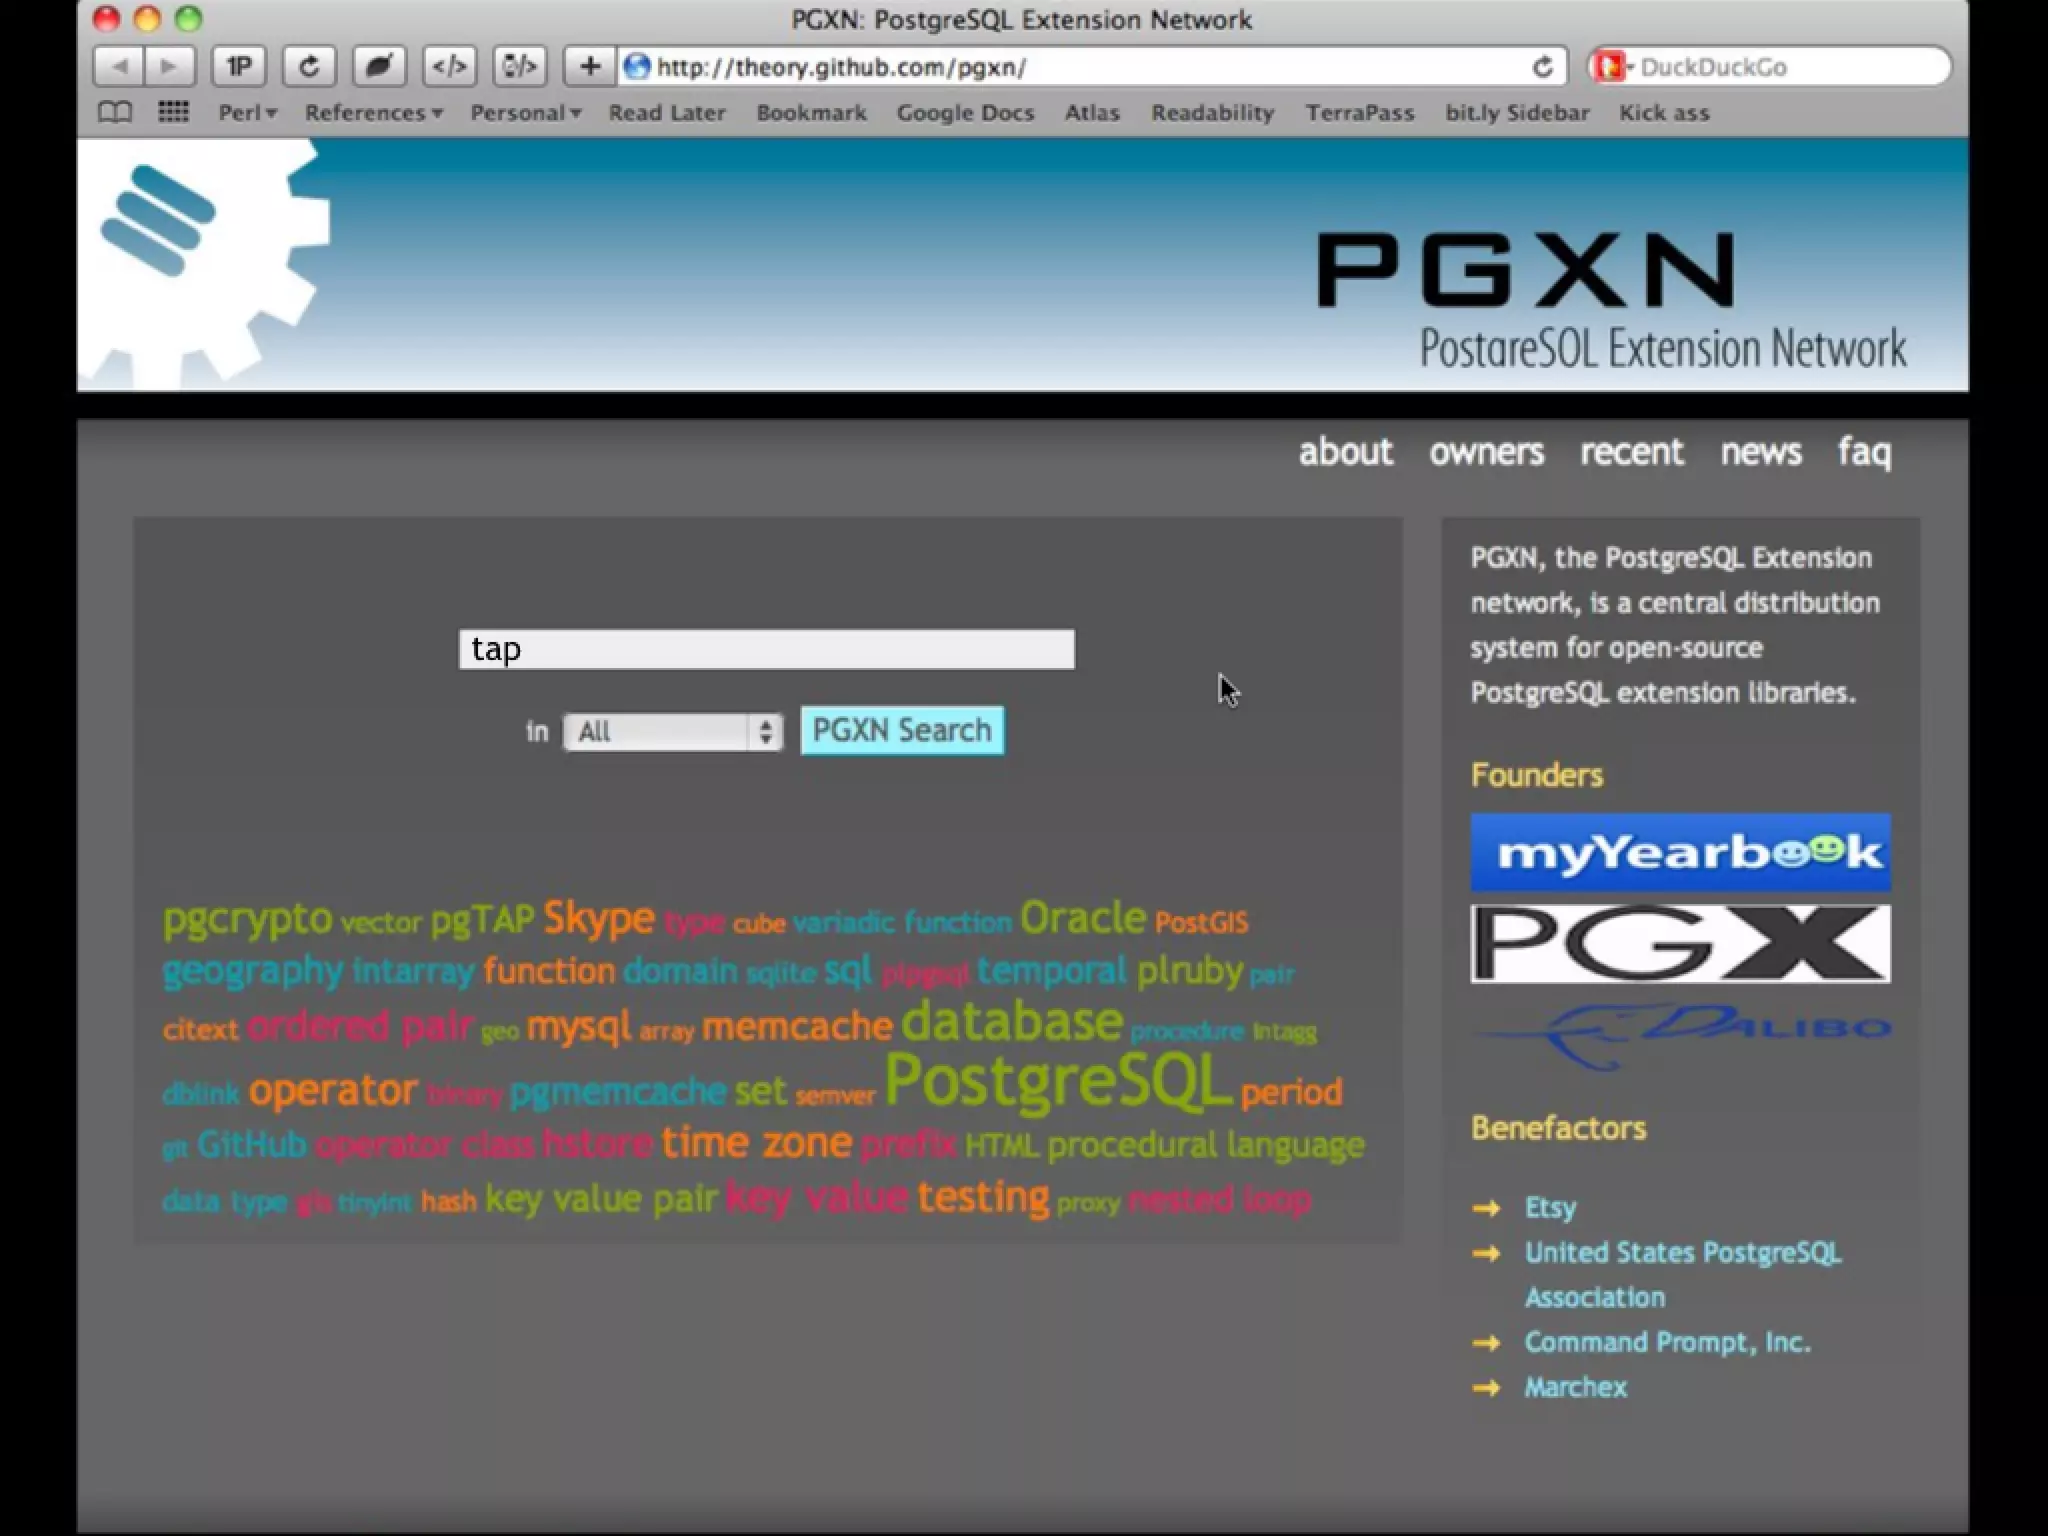Open the Marchex benefactor link
The image size is (2048, 1536).
point(1575,1387)
